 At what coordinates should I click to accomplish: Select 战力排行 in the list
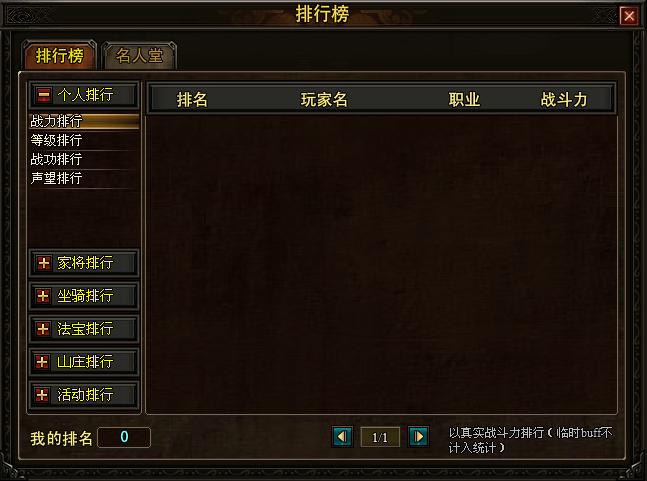click(x=84, y=121)
